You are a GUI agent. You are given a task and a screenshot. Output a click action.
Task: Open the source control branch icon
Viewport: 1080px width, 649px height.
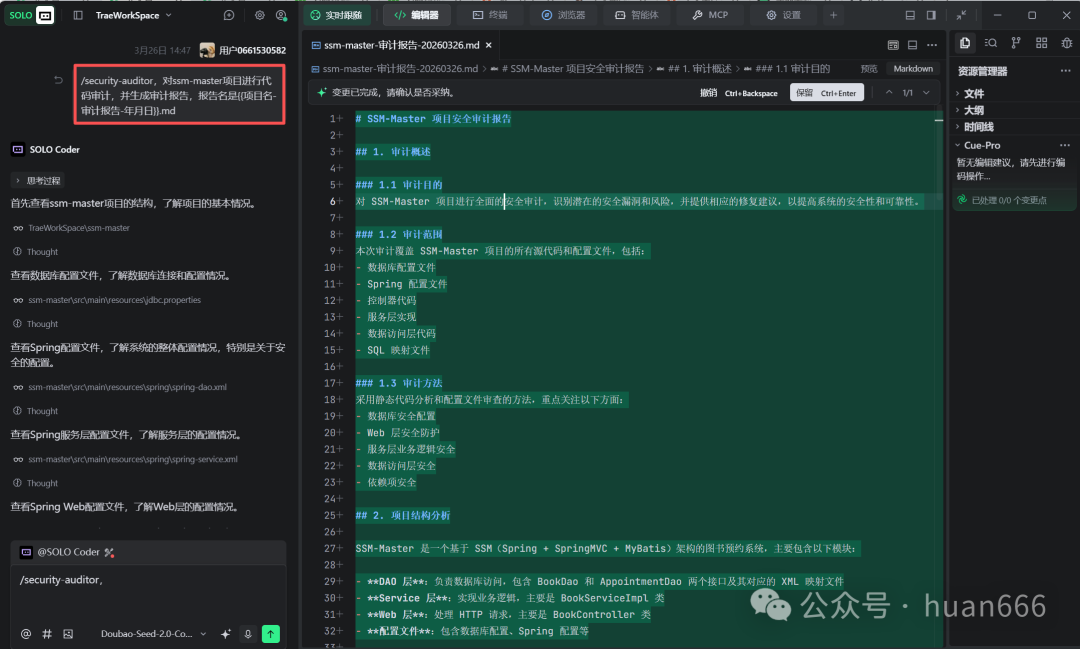1016,42
